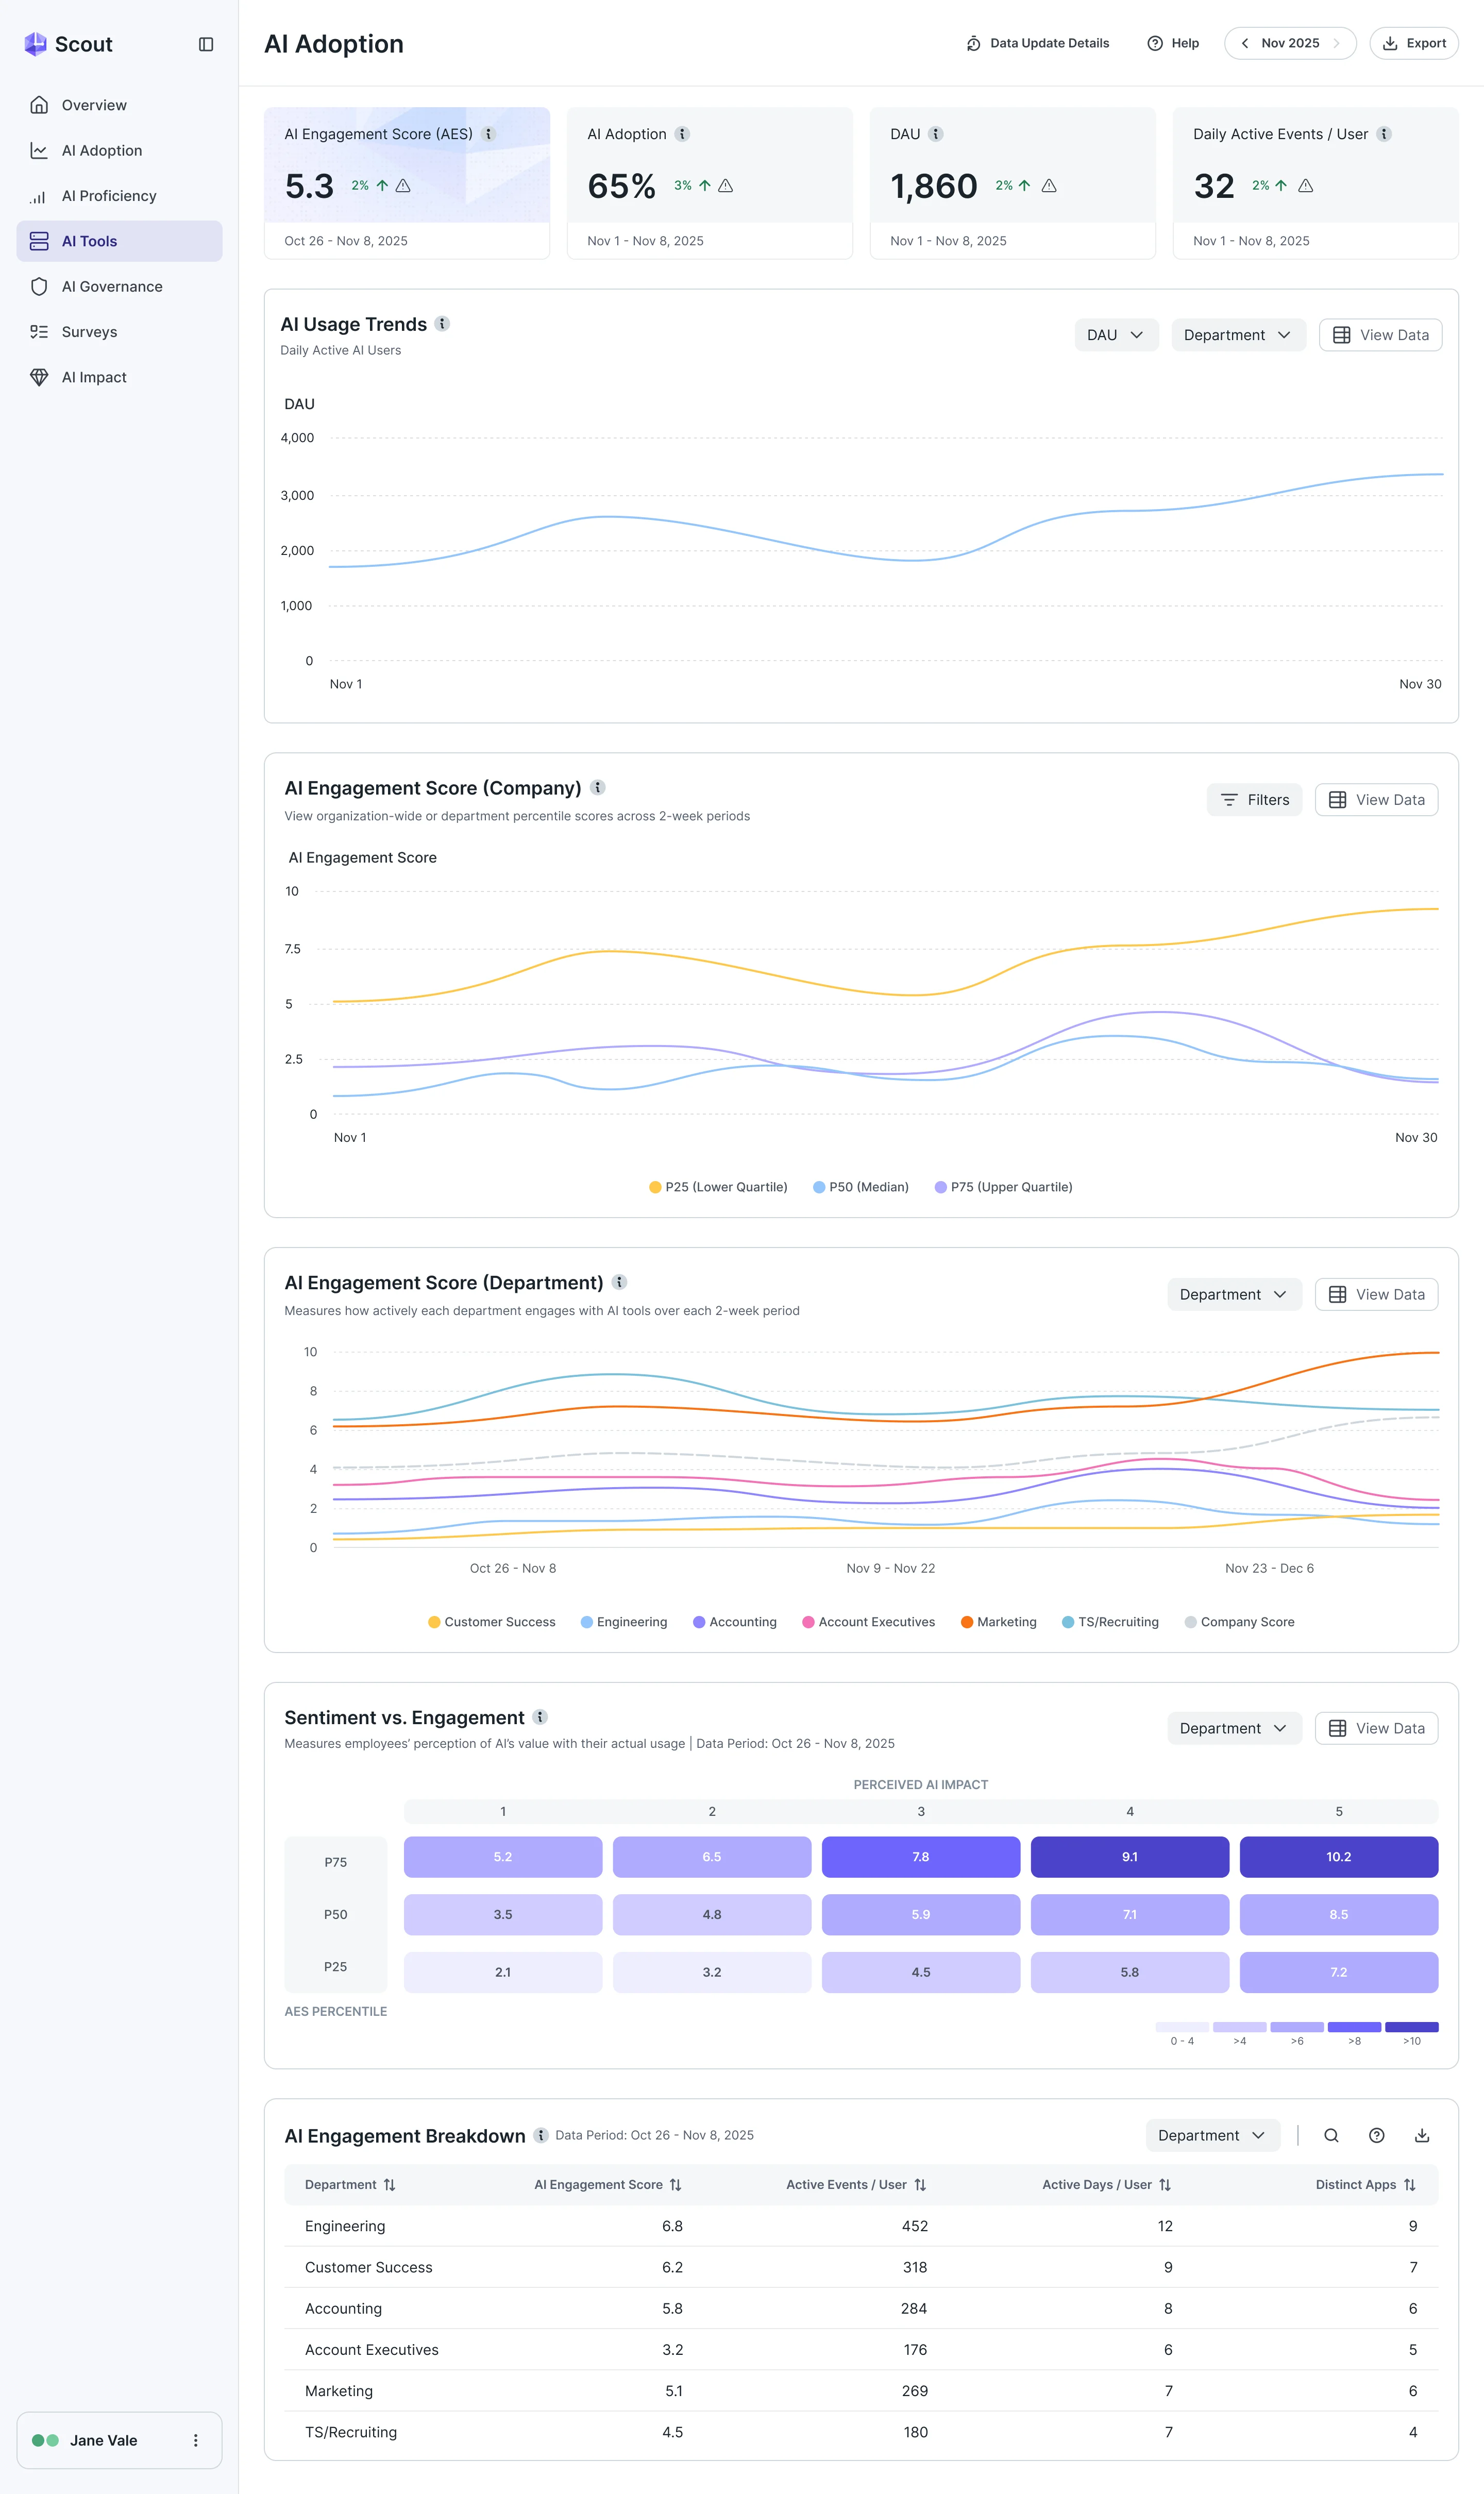Screen dimensions: 1484x2494
Task: Select AI Governance in sidebar
Action: coord(119,287)
